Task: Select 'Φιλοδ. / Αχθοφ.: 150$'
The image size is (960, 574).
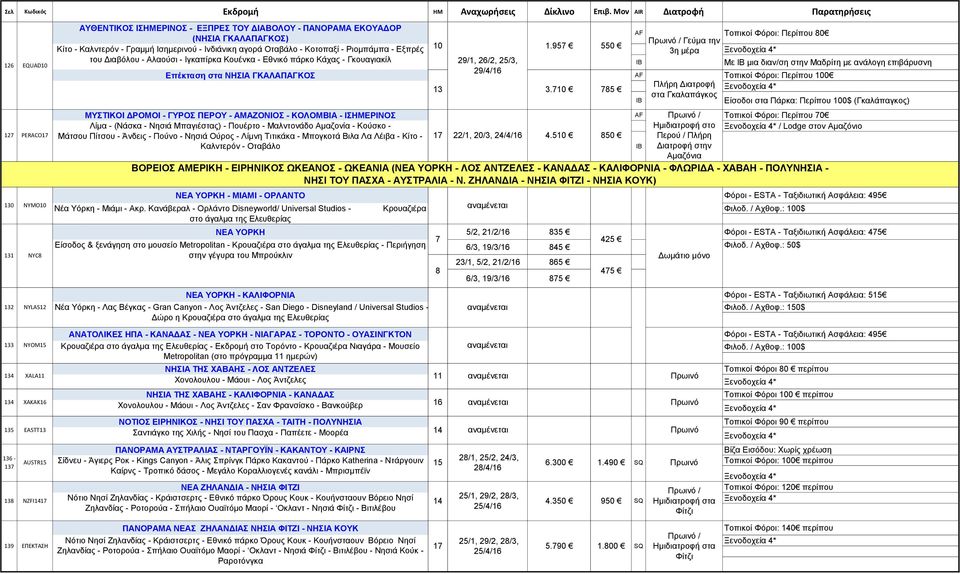Action: point(764,307)
